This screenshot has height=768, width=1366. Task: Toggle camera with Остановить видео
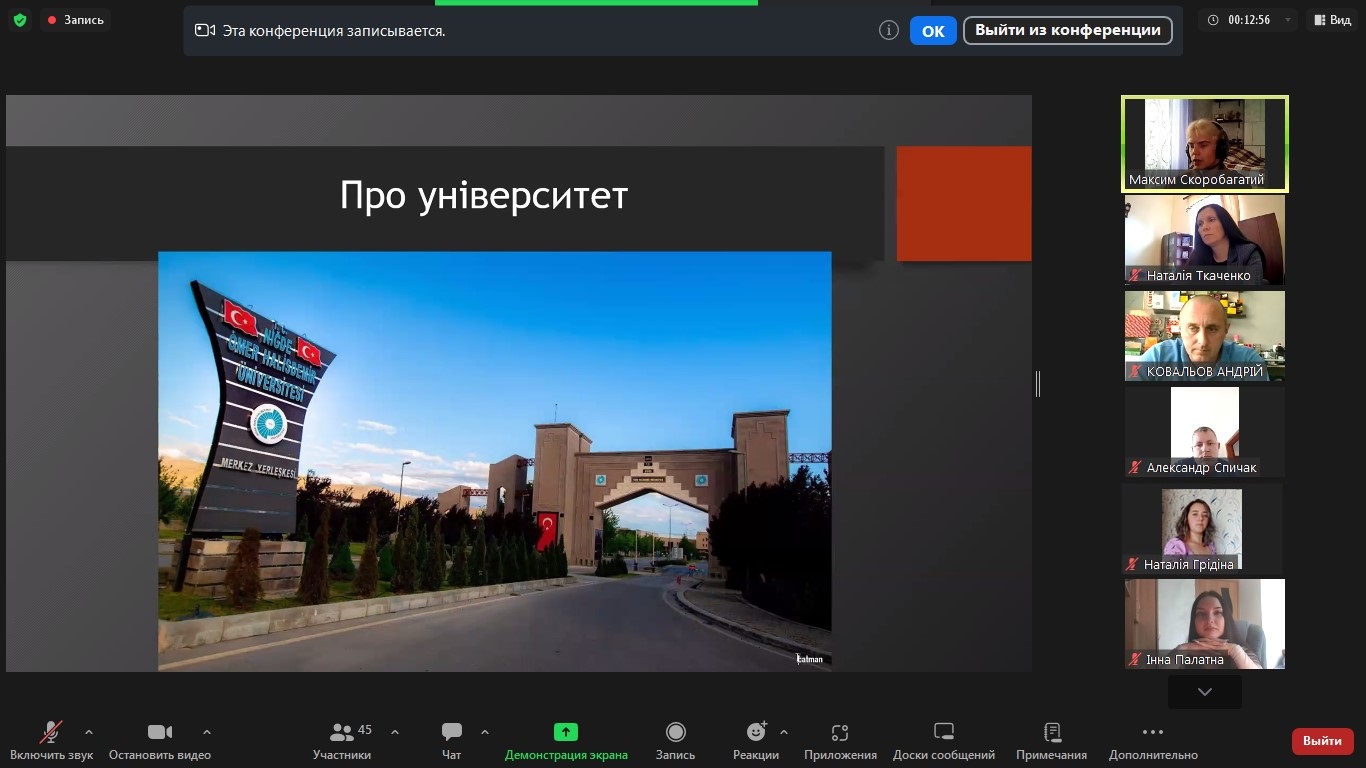click(160, 733)
